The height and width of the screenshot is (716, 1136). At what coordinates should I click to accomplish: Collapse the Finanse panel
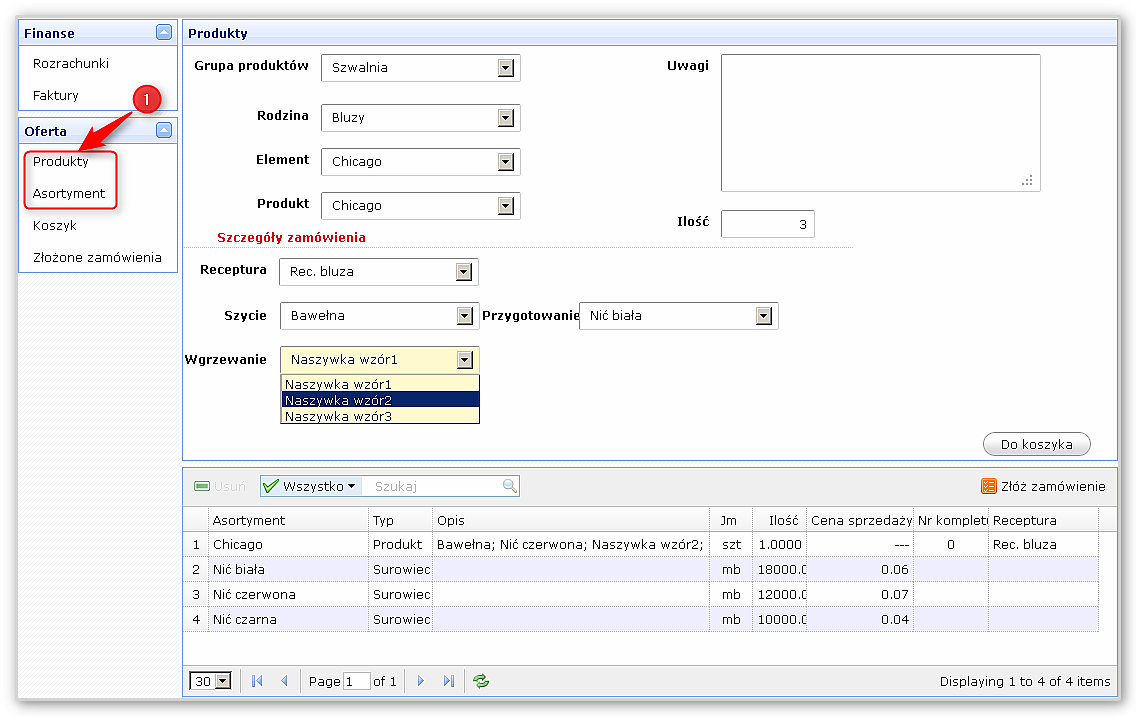[164, 33]
